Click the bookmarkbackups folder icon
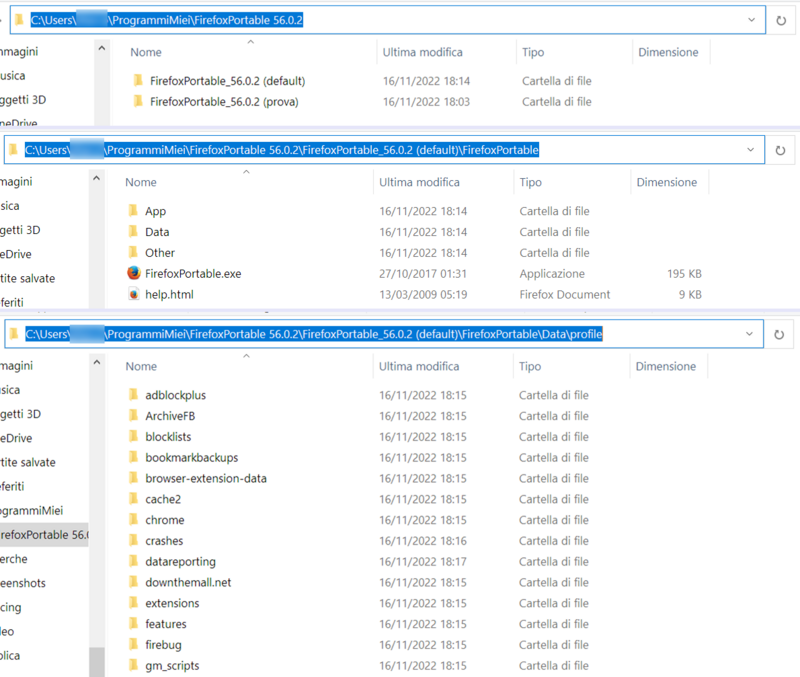The height and width of the screenshot is (677, 800). click(134, 457)
